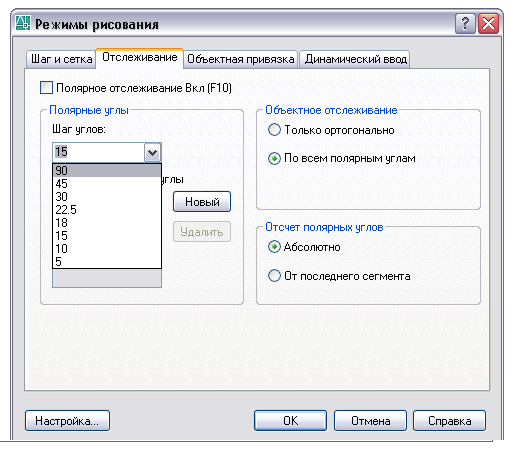Pick 90 from the angle list
Image resolution: width=511 pixels, height=449 pixels.
(x=107, y=171)
